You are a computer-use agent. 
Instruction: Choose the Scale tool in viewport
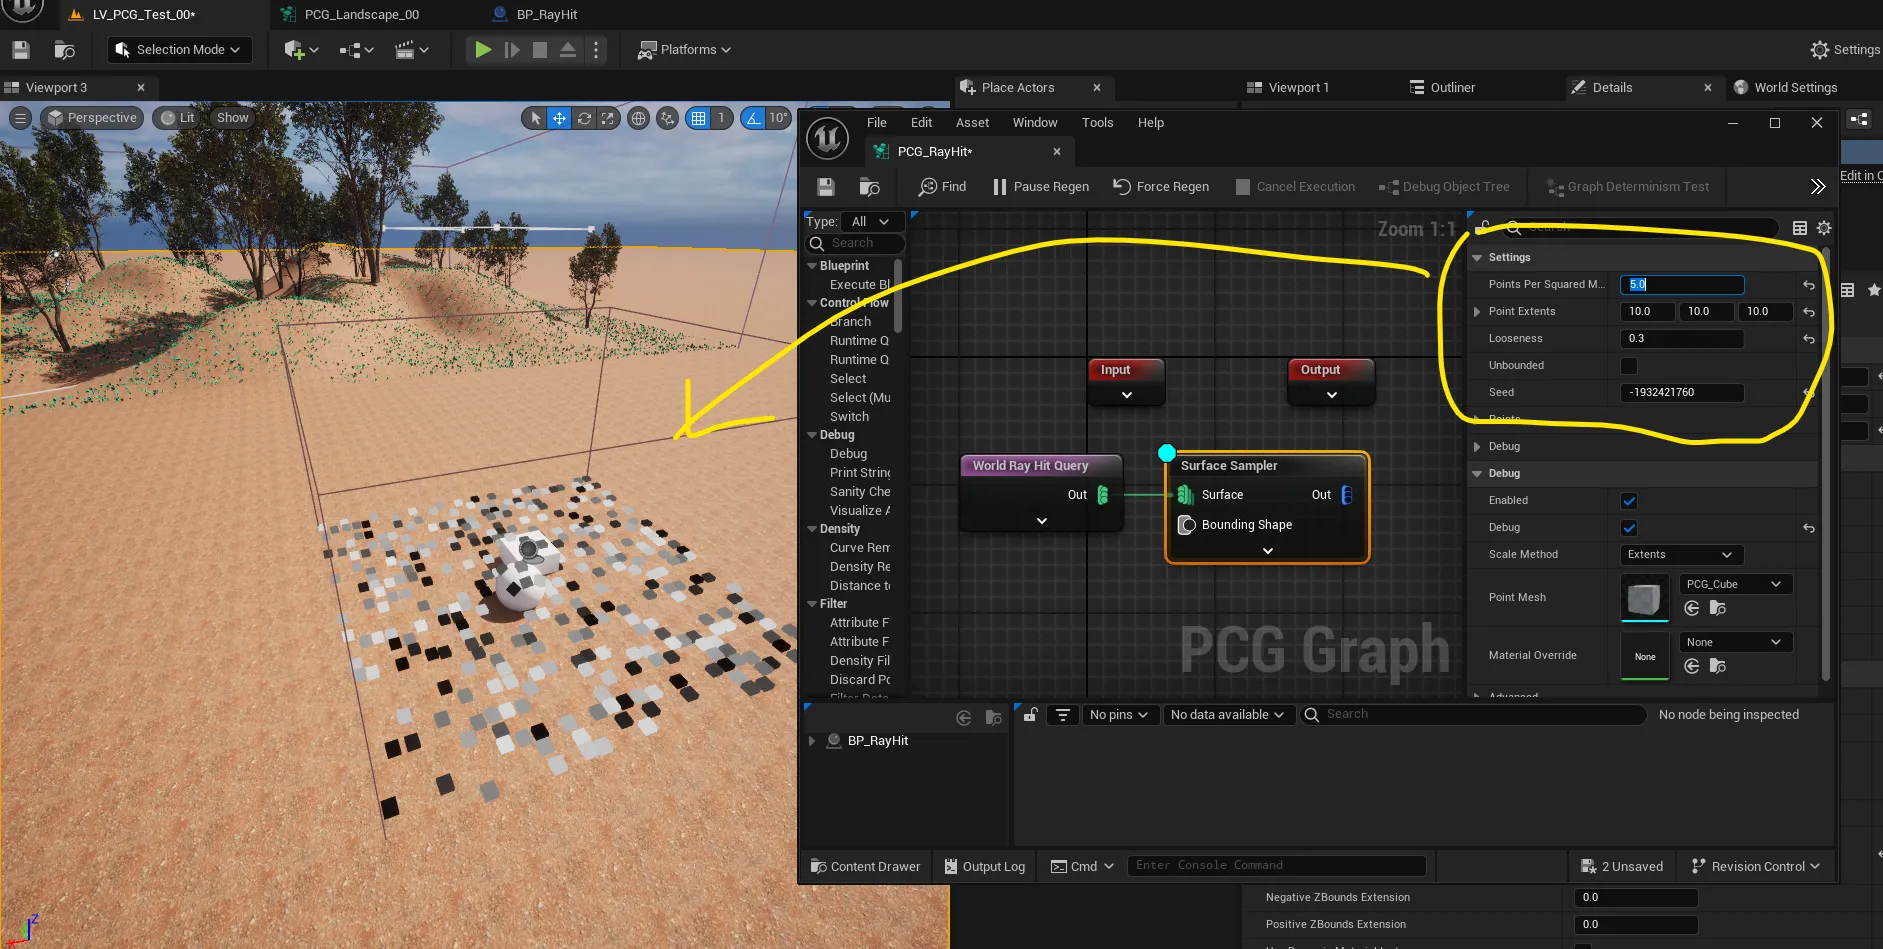pos(607,118)
